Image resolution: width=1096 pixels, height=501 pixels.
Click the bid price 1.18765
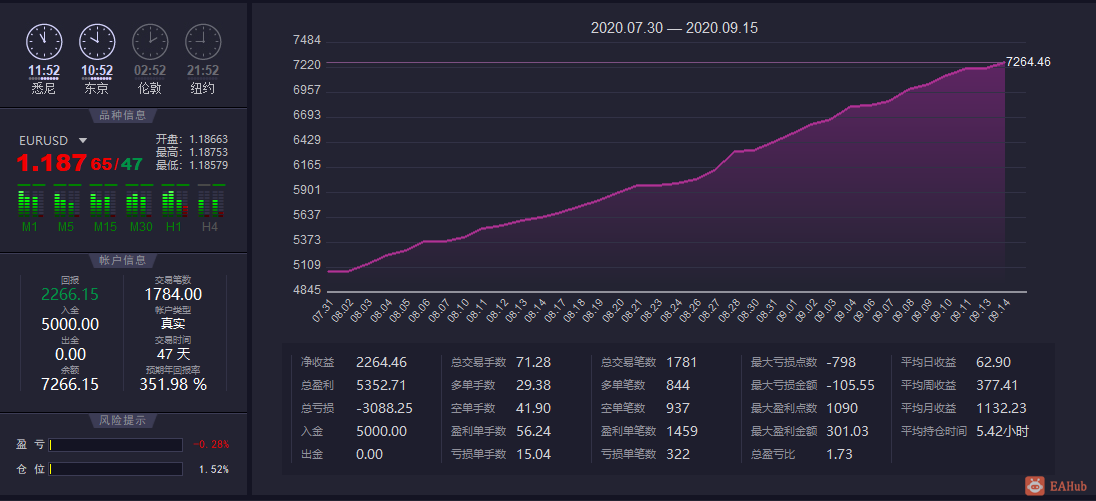(x=65, y=164)
